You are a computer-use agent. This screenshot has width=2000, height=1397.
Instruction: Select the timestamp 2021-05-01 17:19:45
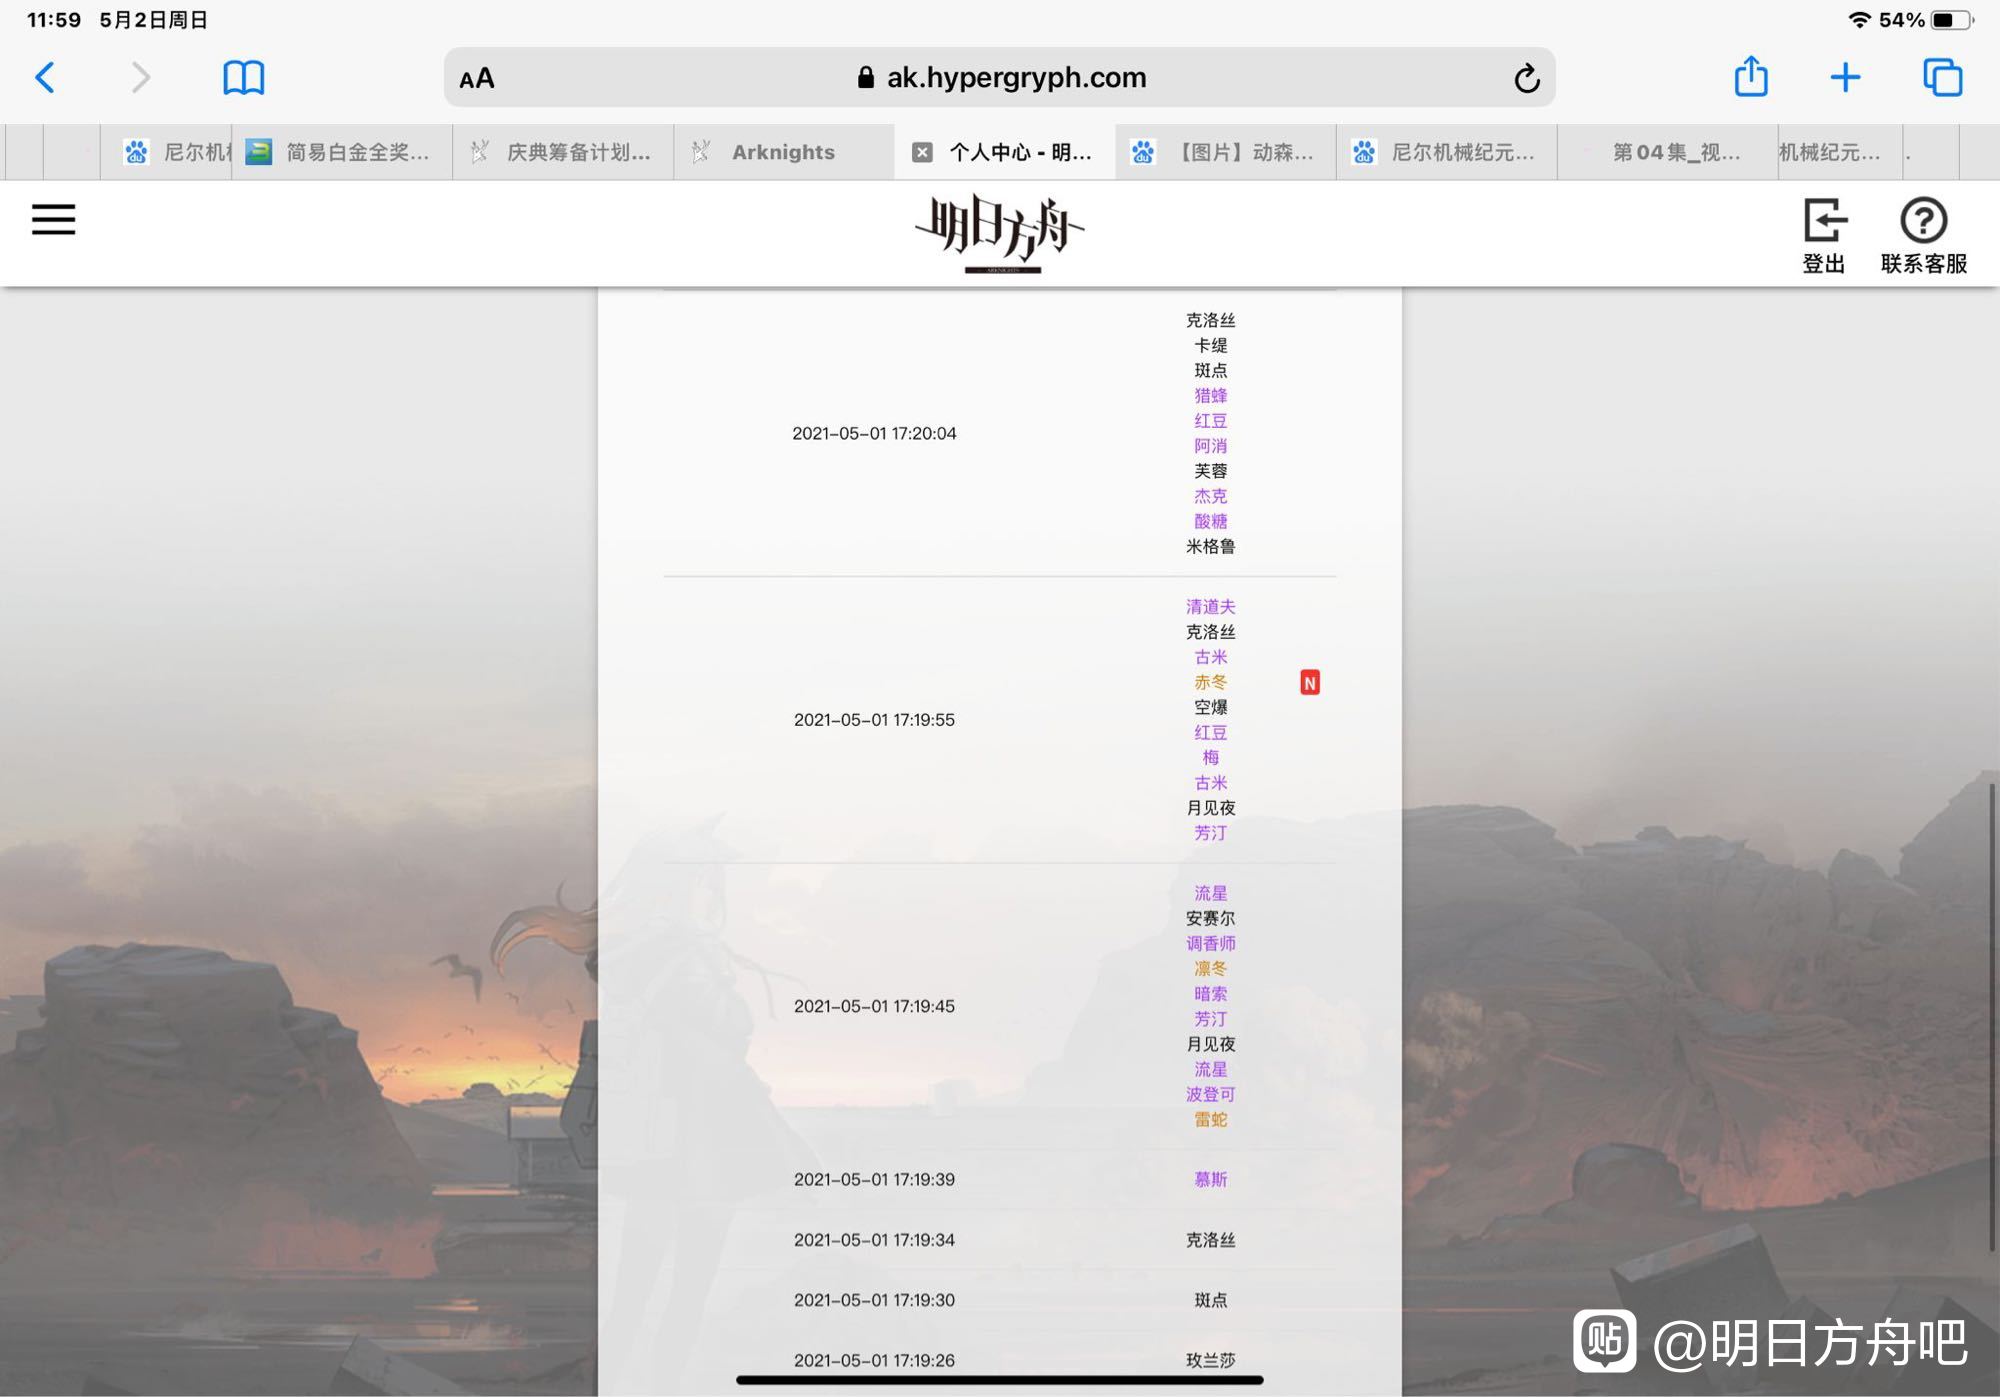click(874, 1006)
